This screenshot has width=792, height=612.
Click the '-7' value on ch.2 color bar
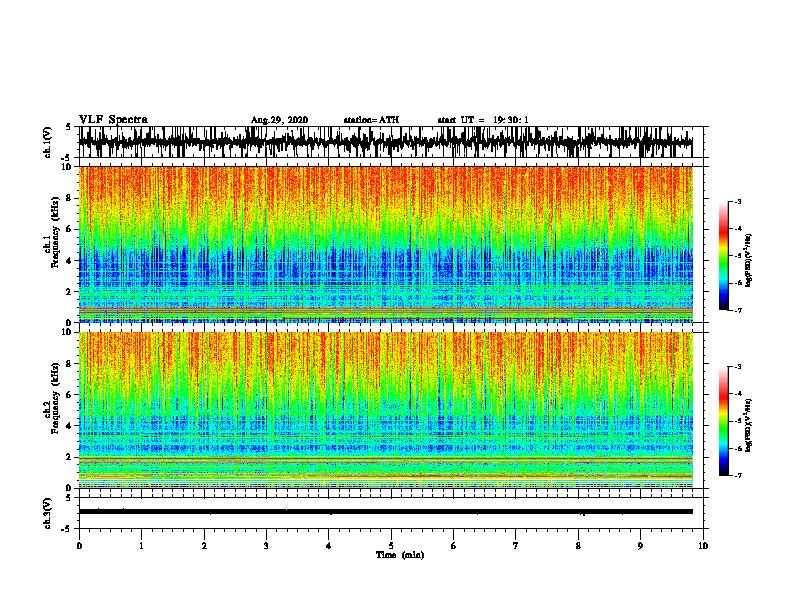click(x=737, y=476)
